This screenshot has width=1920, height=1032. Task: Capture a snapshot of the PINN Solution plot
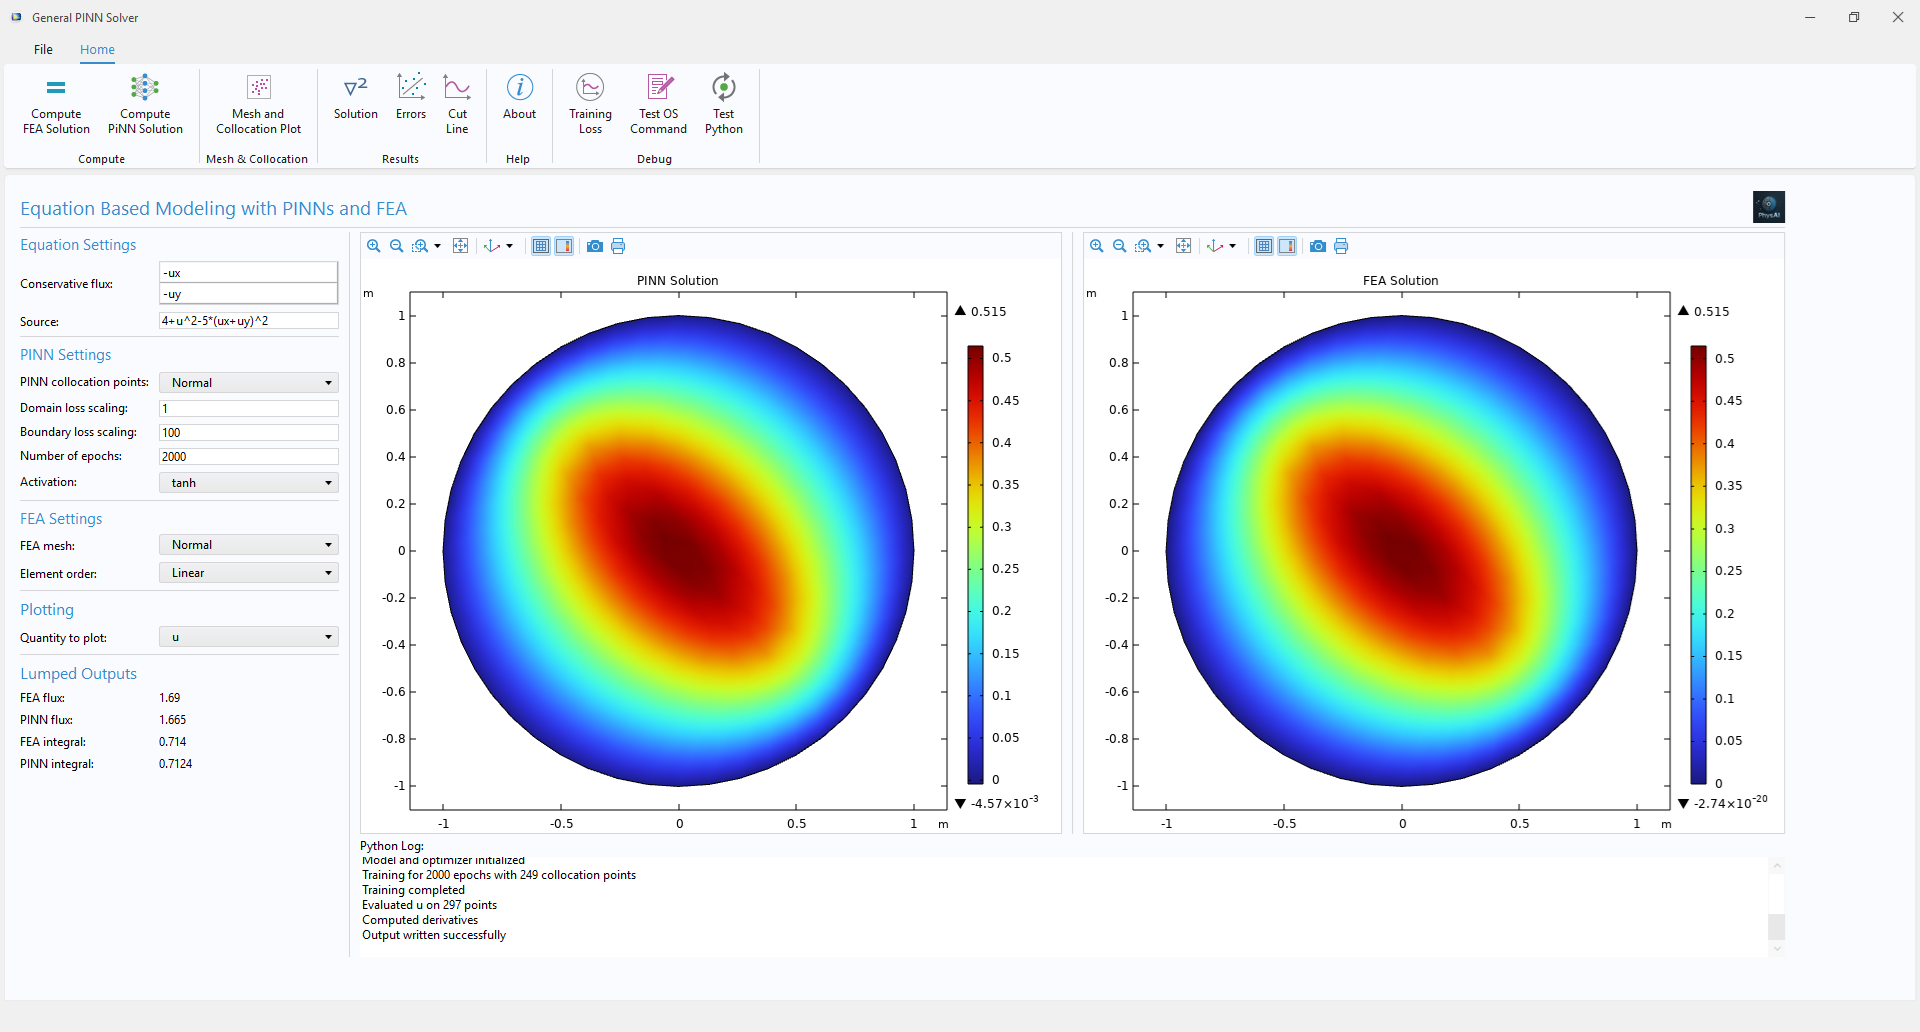(x=595, y=246)
